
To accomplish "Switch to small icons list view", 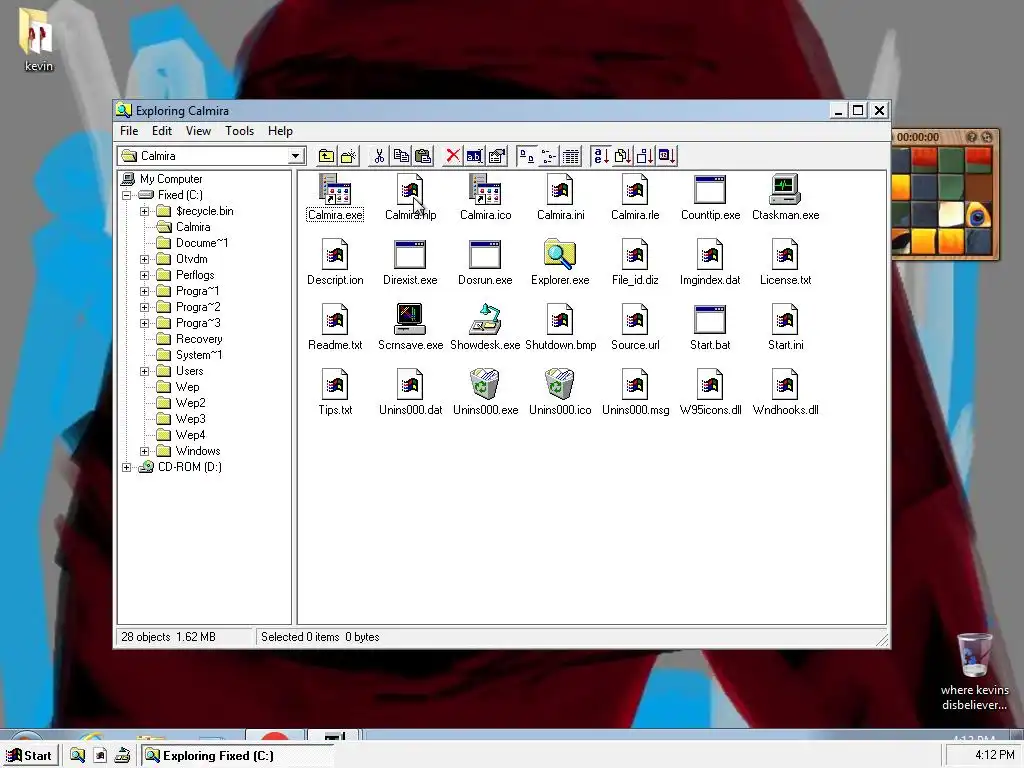I will coord(549,156).
